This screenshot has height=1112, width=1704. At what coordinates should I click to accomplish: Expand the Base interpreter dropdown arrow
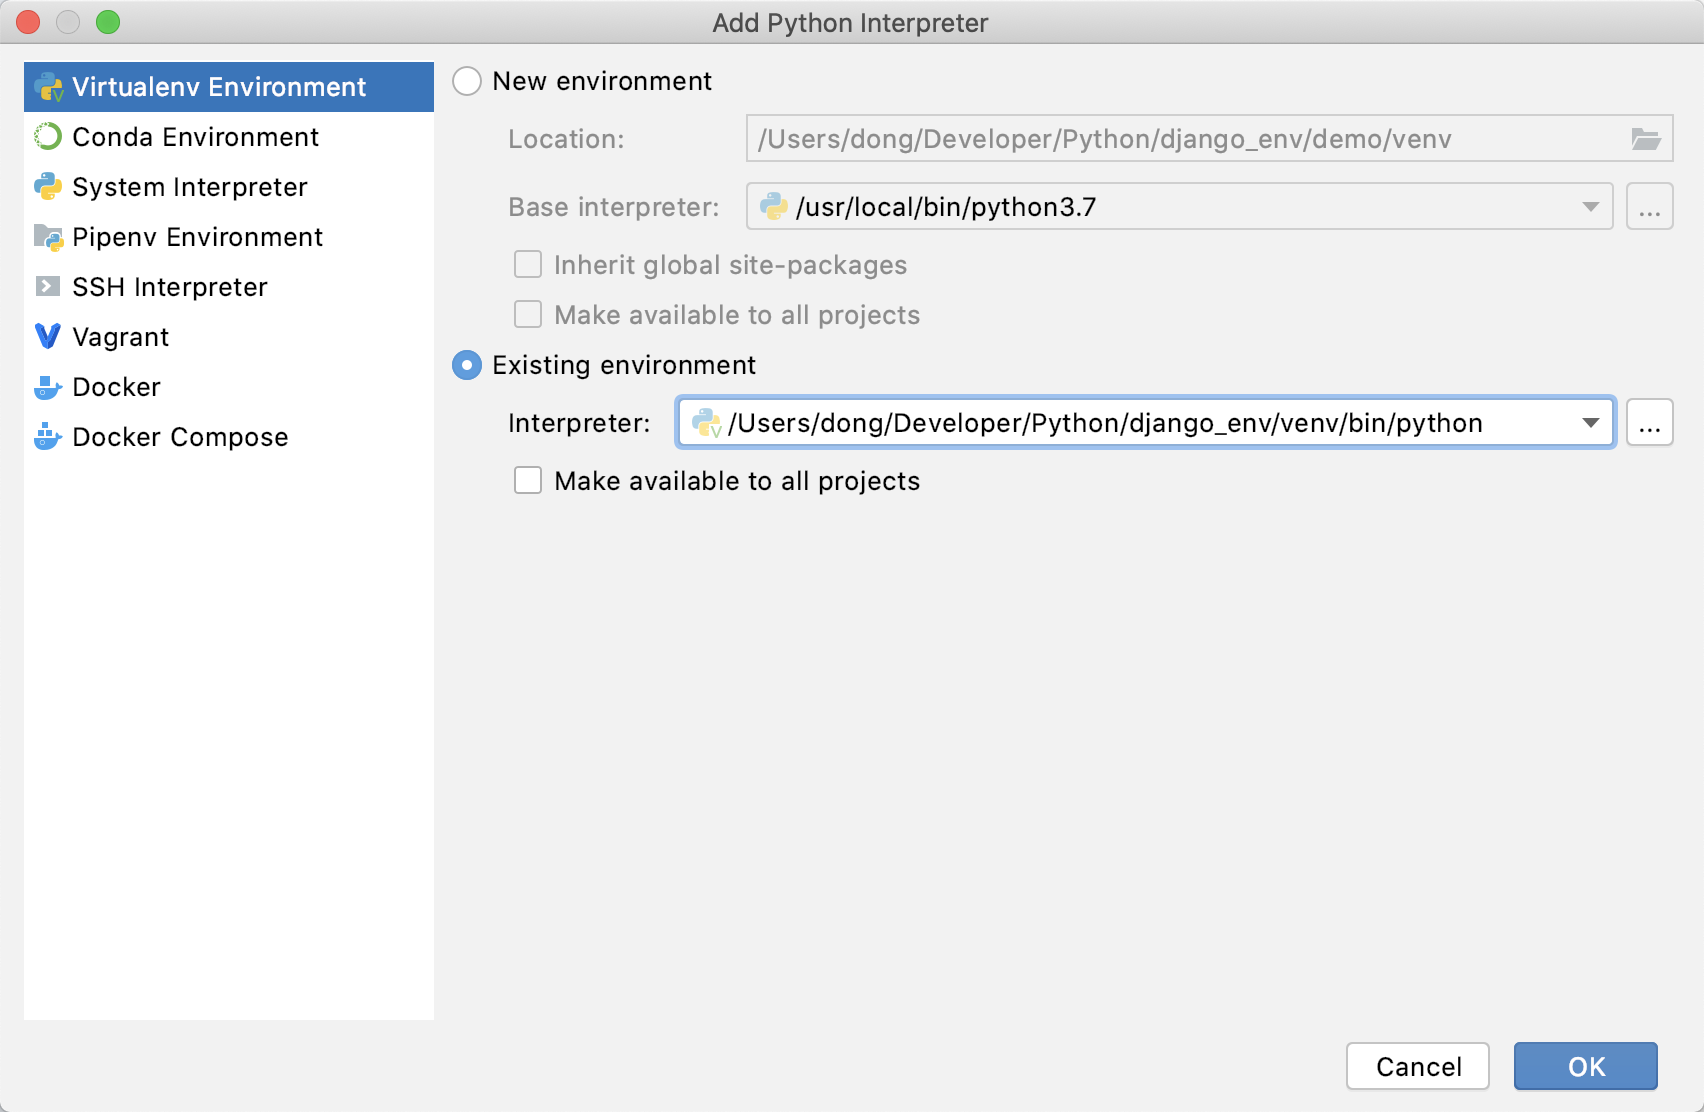click(x=1590, y=207)
